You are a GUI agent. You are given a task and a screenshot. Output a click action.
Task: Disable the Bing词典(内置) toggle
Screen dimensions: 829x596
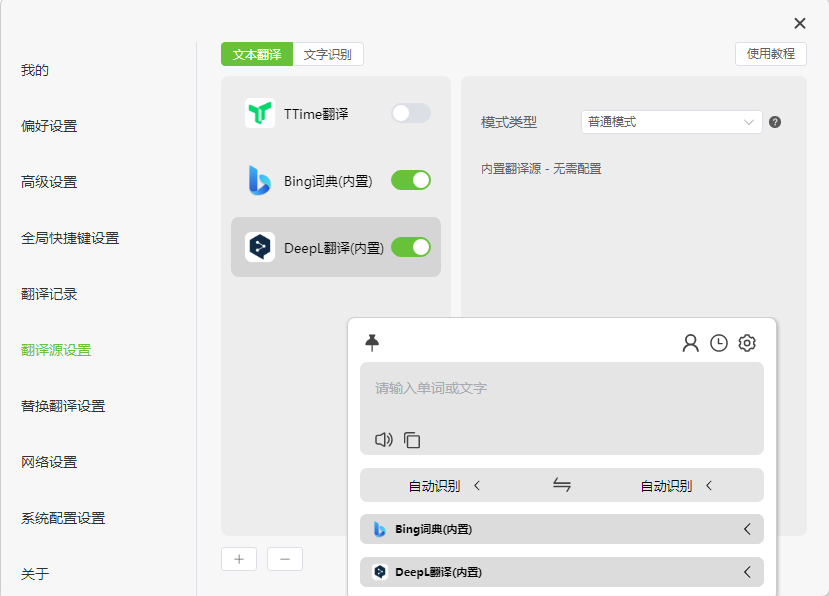[x=410, y=180]
